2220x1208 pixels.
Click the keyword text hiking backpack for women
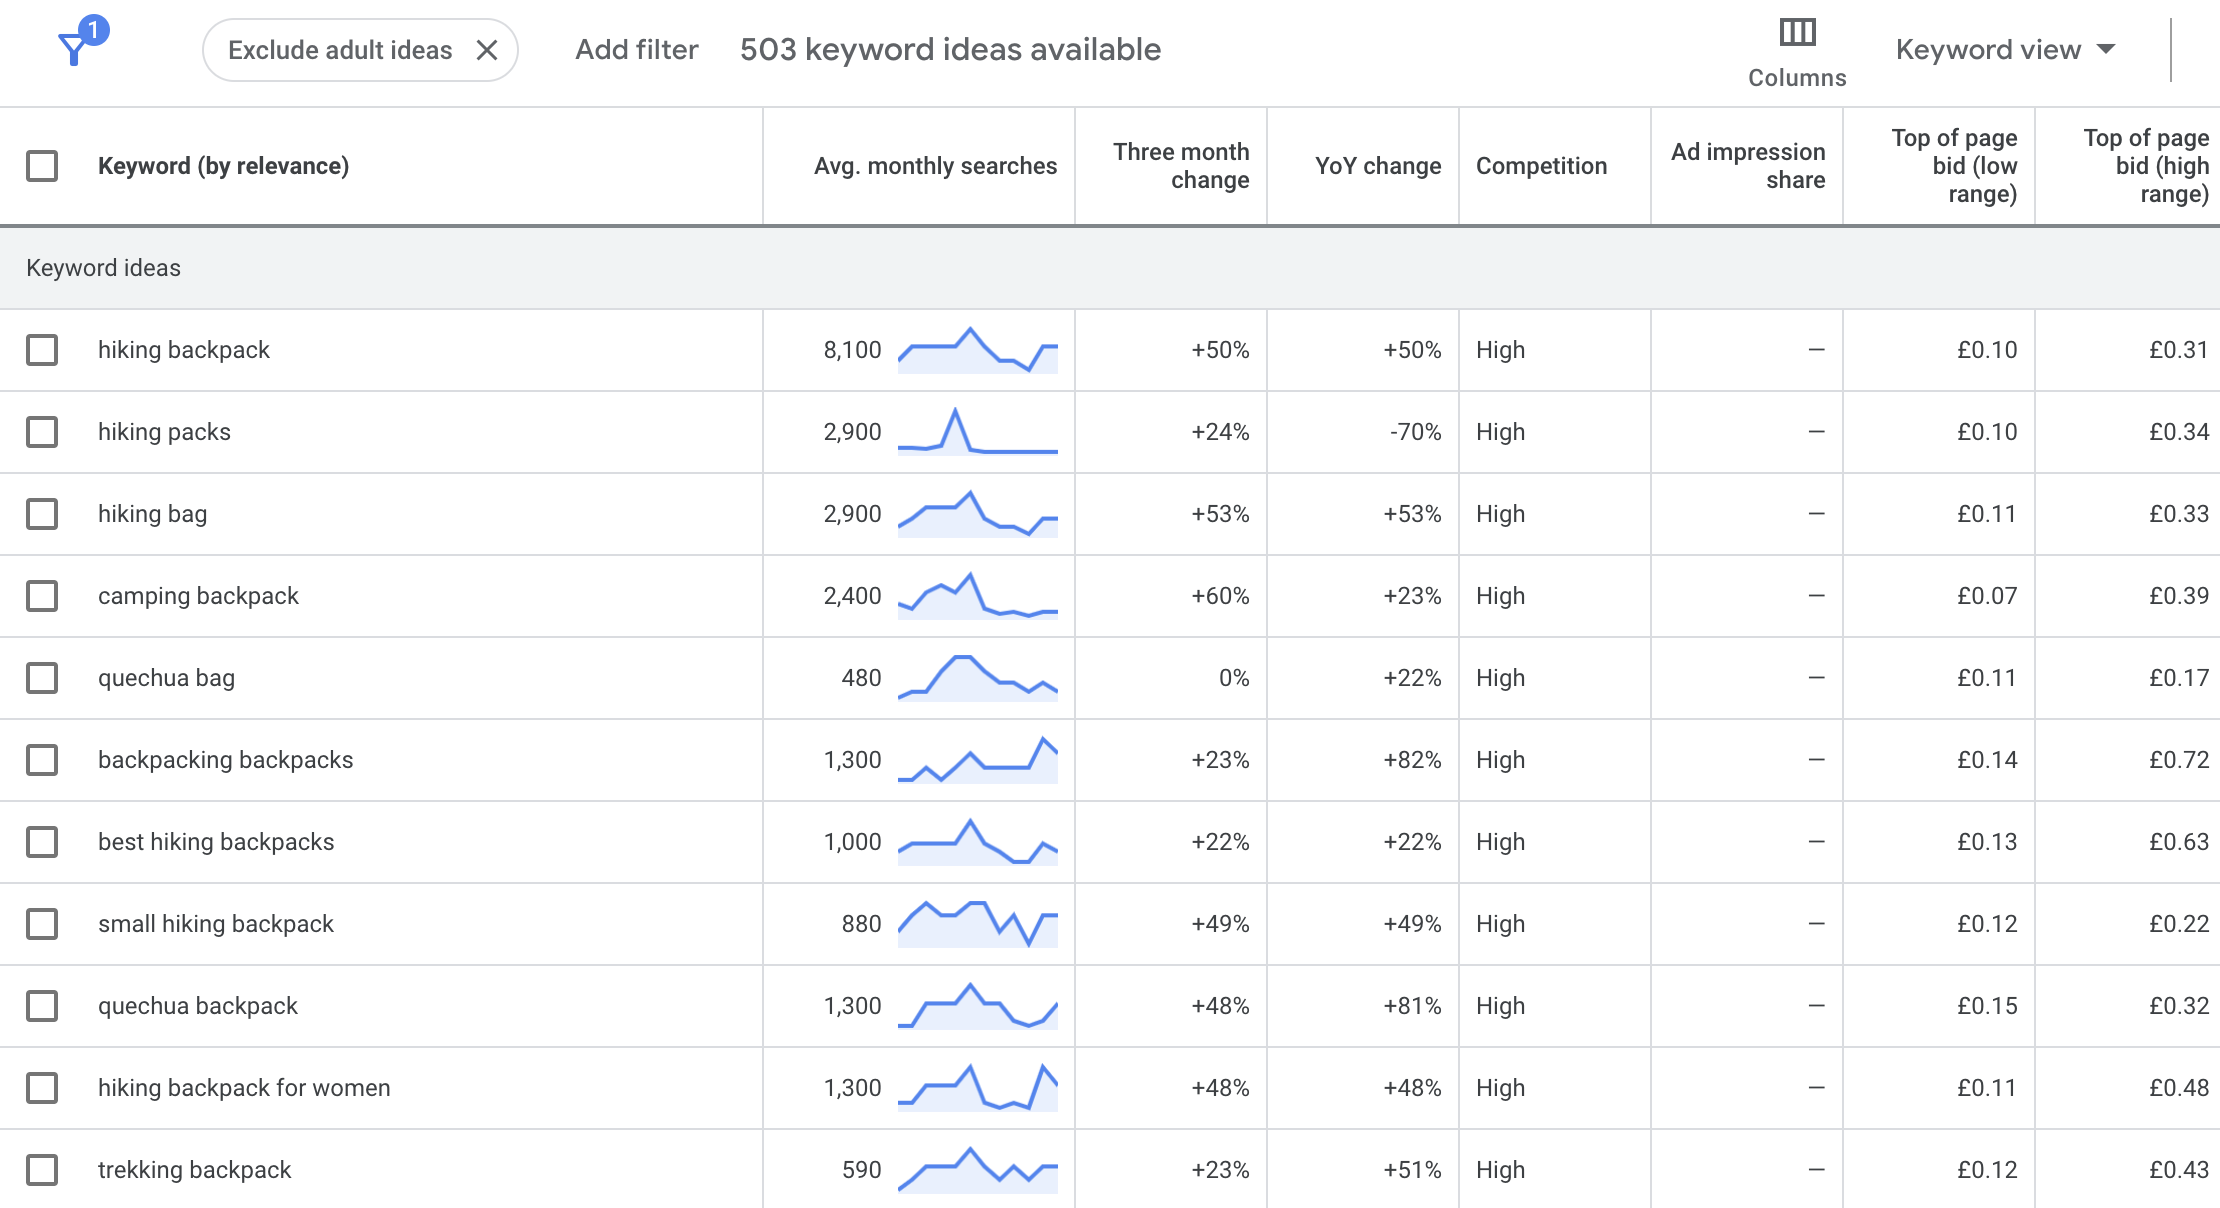point(244,1088)
